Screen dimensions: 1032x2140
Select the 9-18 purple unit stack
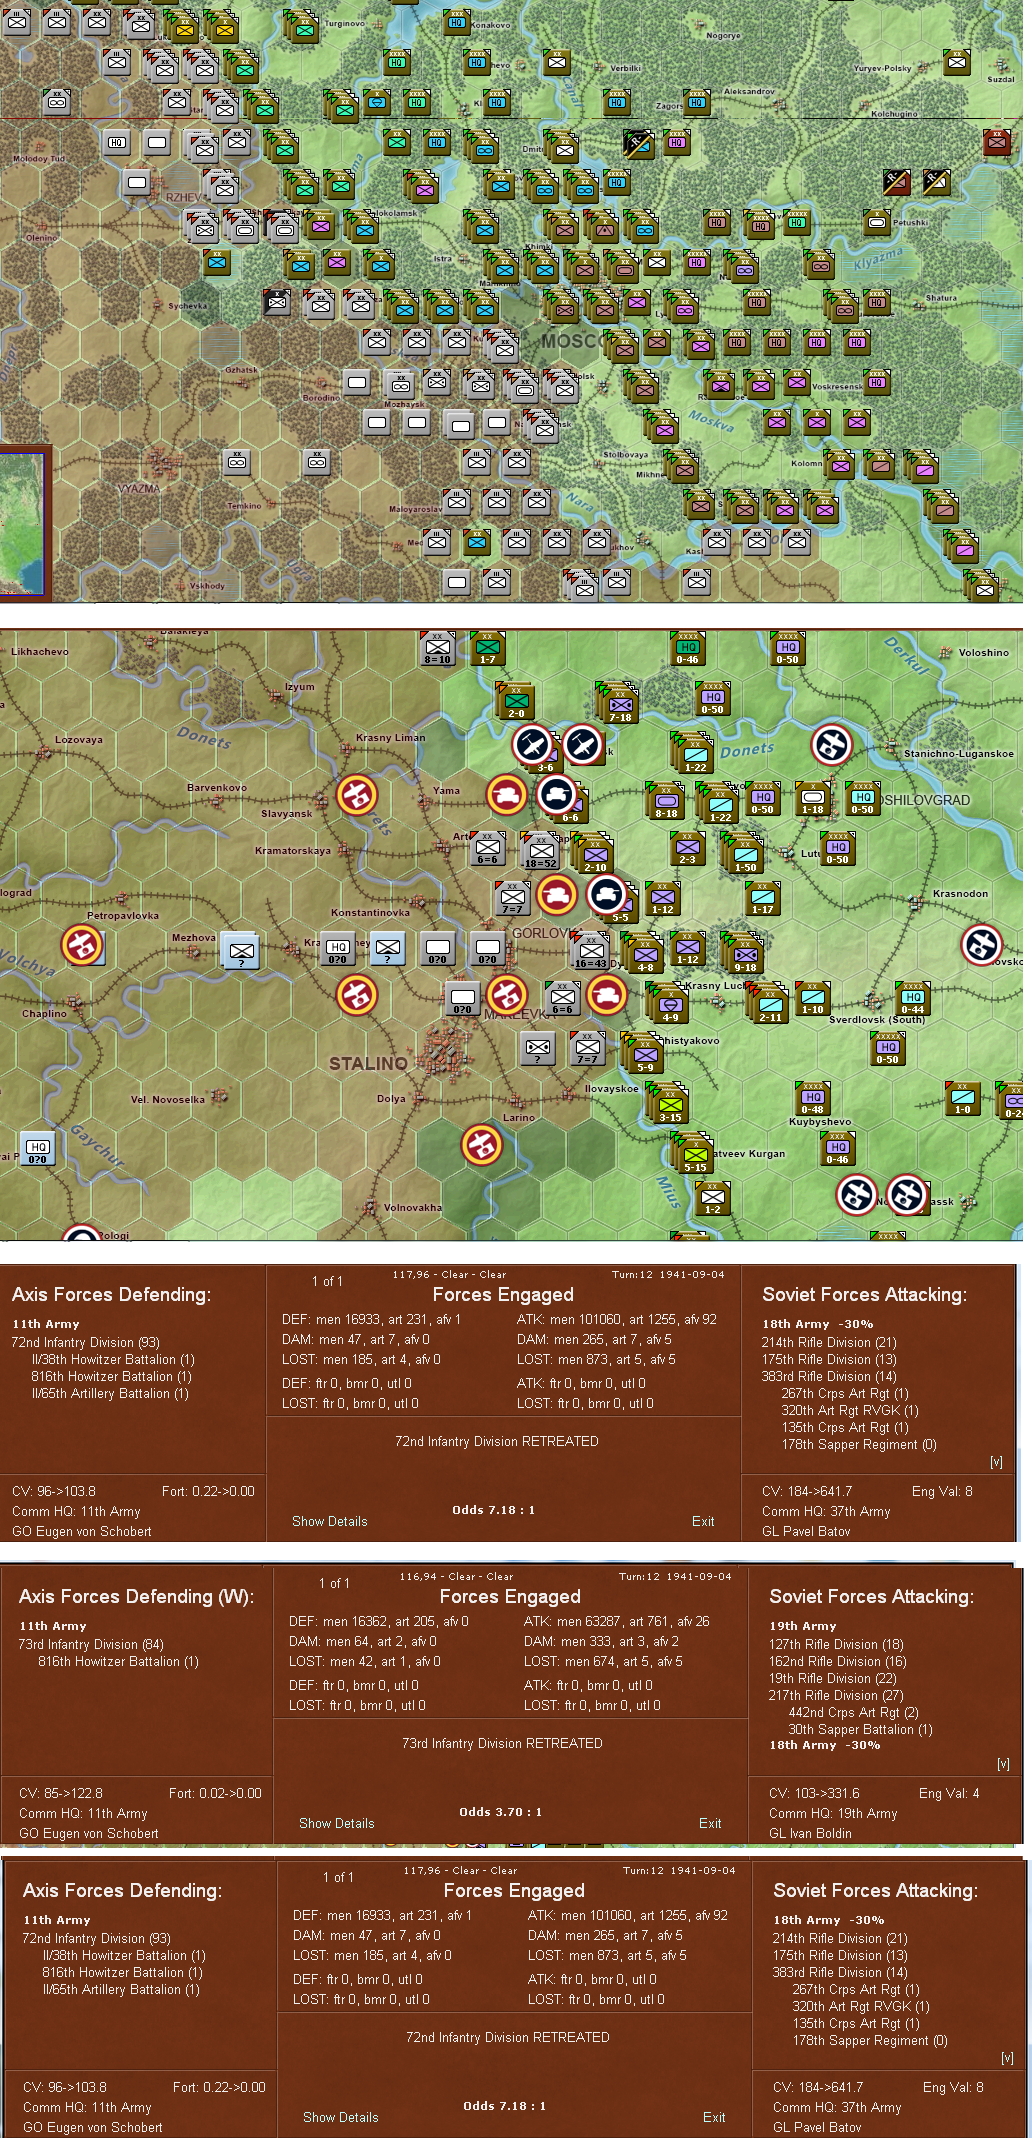743,953
